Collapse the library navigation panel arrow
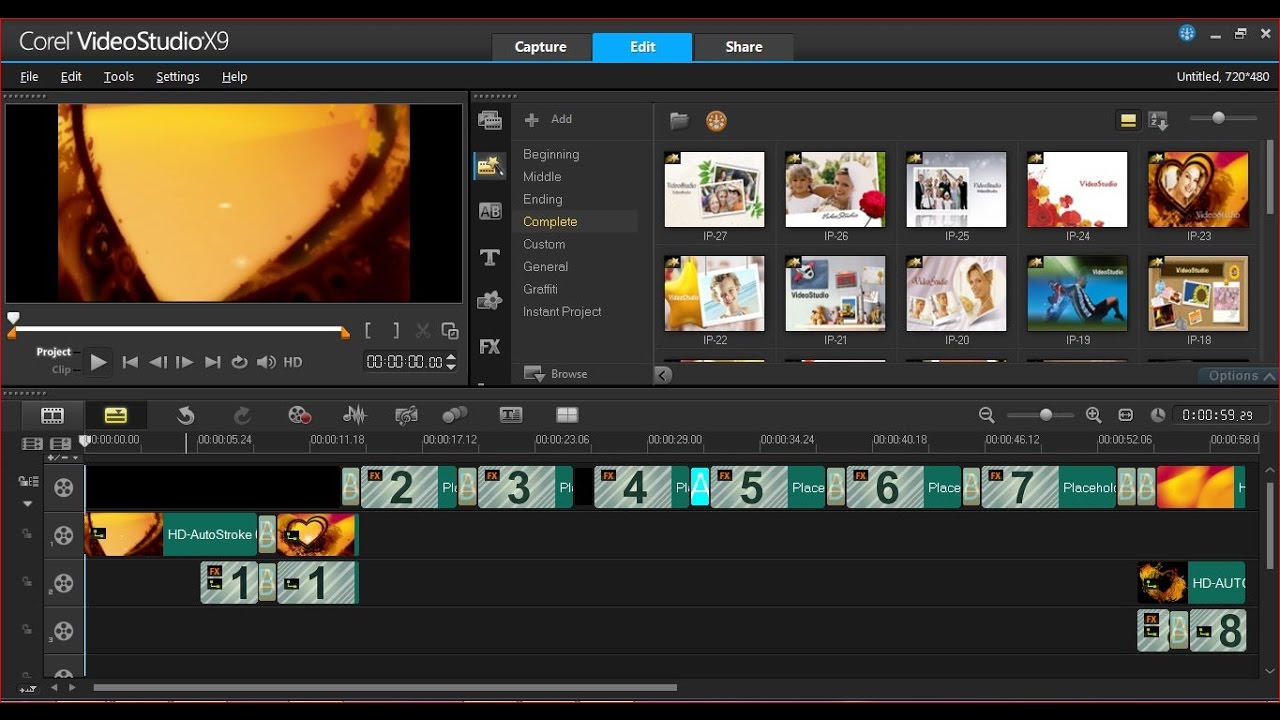The height and width of the screenshot is (720, 1280). point(663,375)
